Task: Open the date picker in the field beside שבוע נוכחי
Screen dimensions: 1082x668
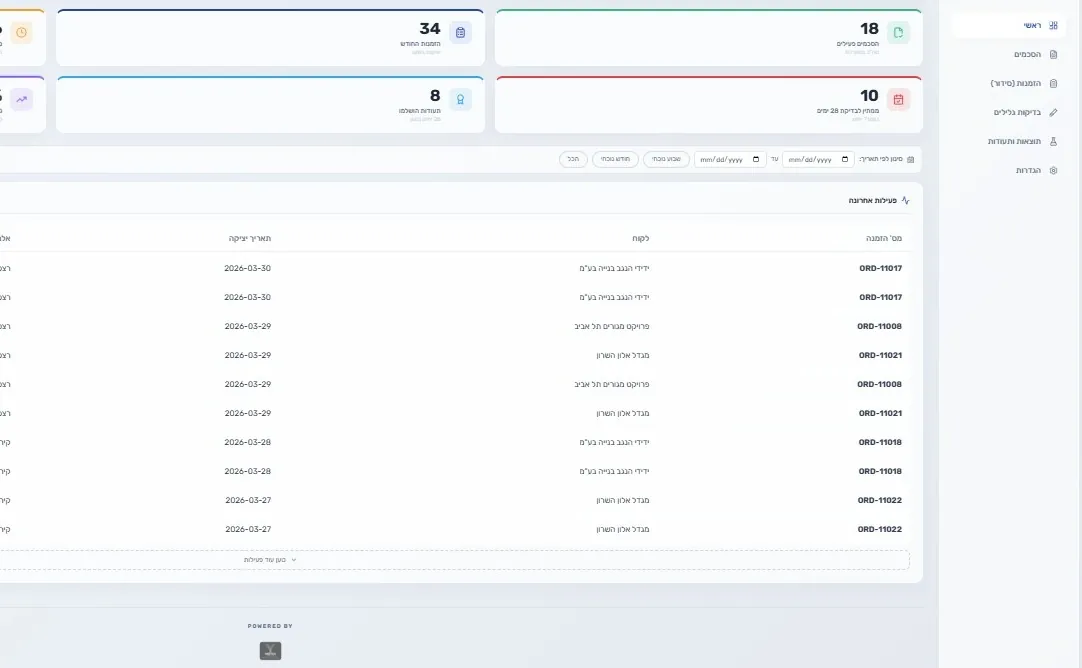Action: point(756,159)
